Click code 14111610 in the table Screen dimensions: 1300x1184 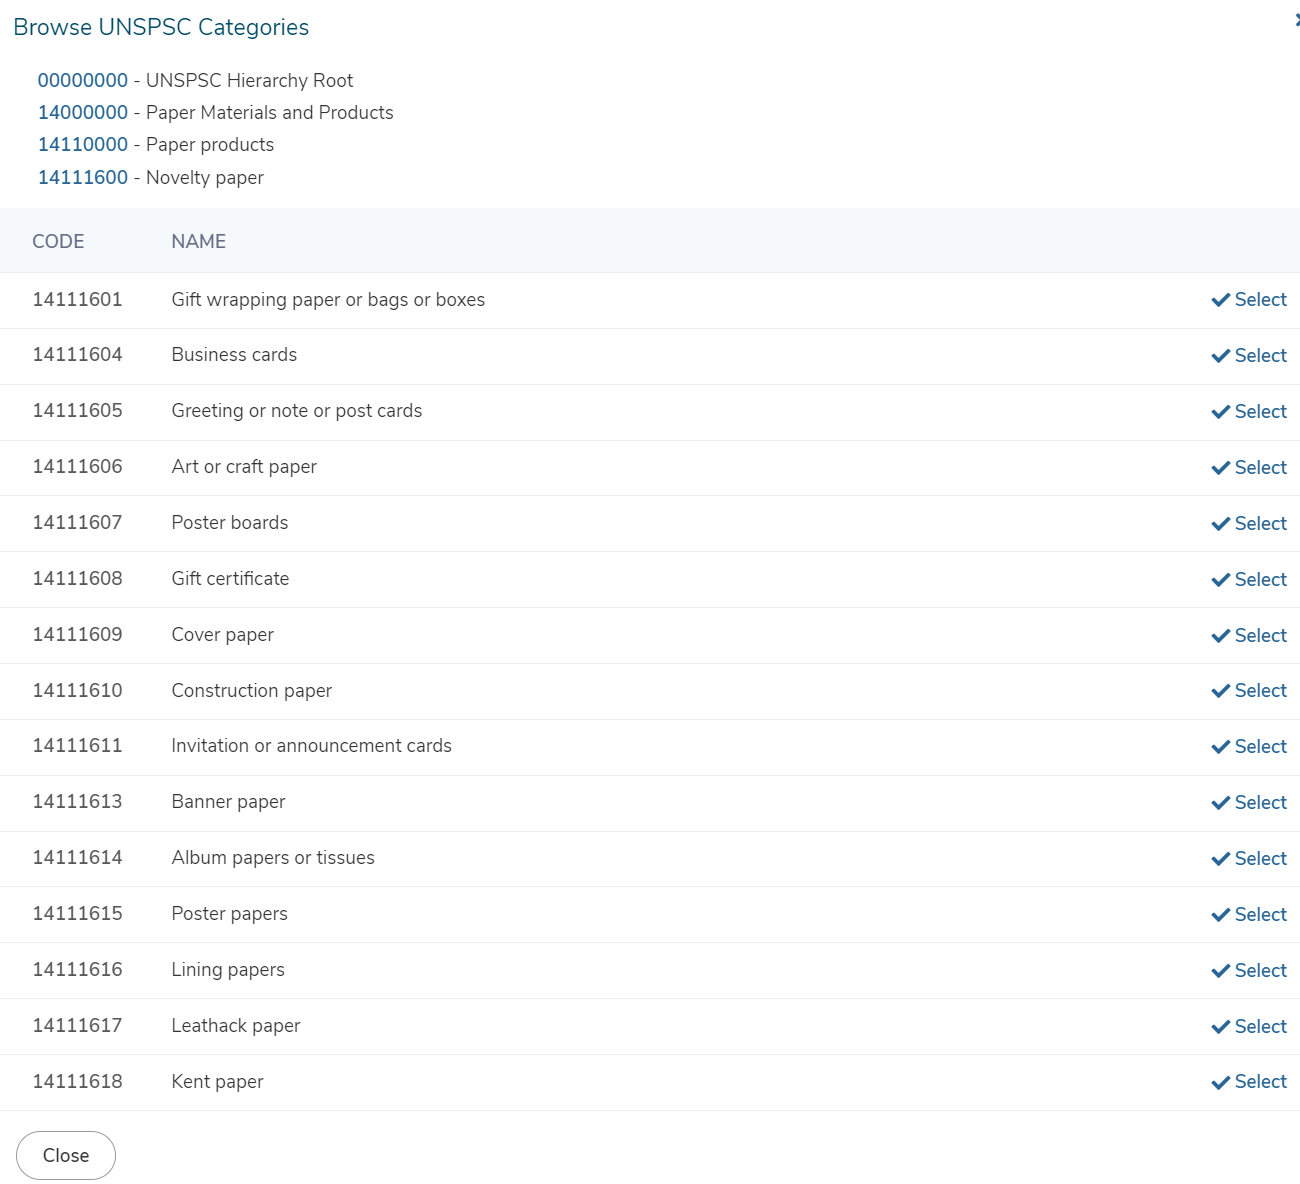coord(77,690)
